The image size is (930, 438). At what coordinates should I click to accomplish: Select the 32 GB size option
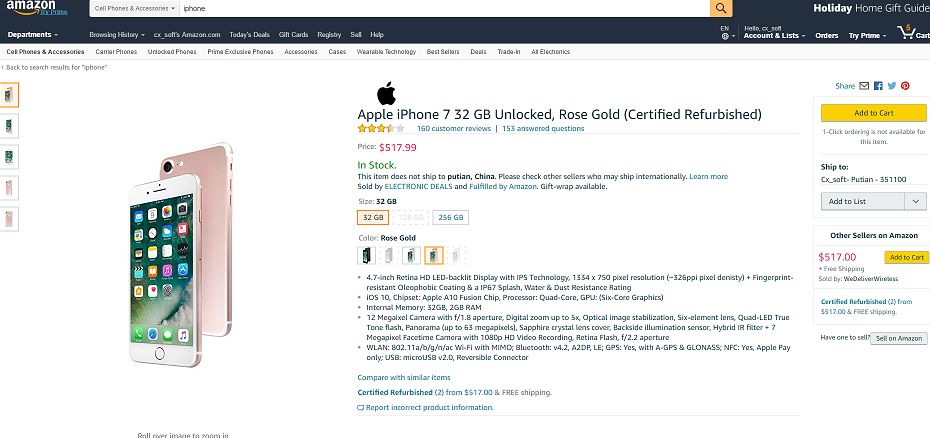[373, 217]
